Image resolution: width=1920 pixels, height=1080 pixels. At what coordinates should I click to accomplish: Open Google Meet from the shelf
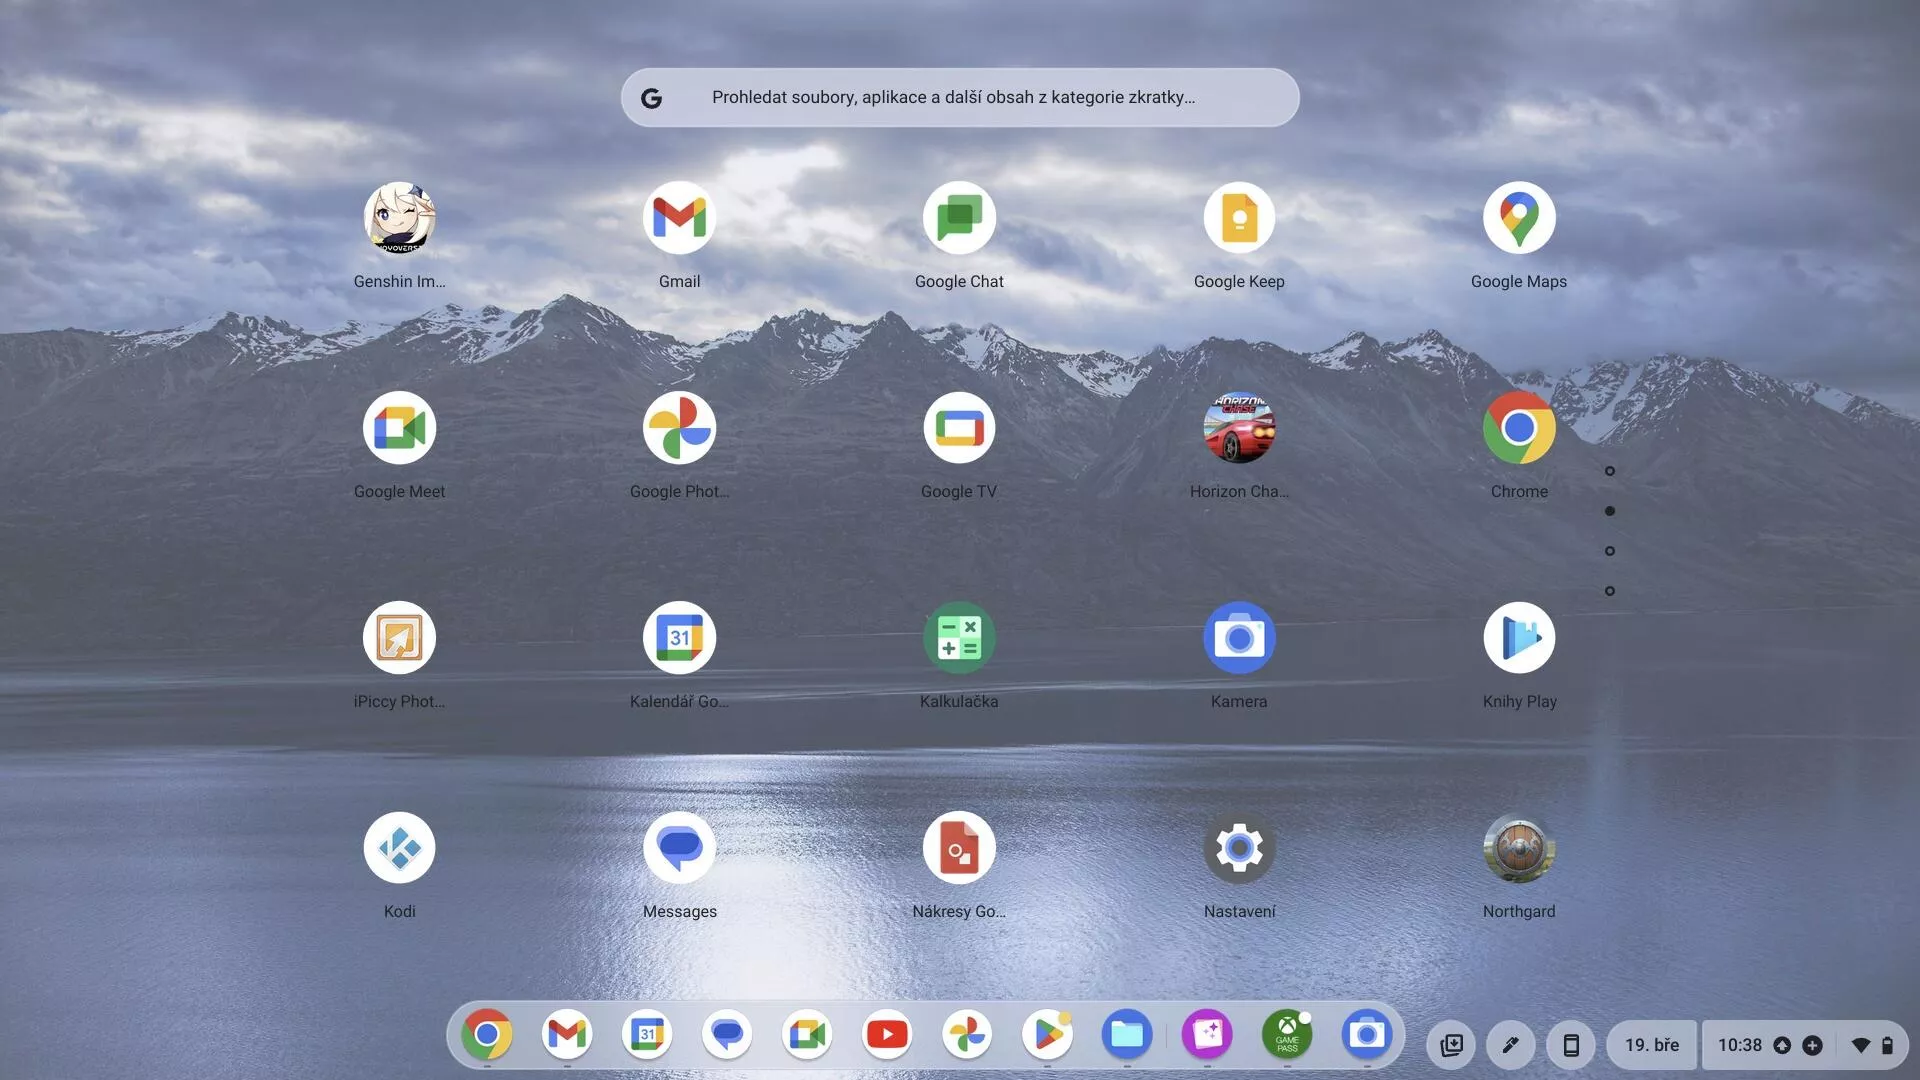[x=807, y=1034]
